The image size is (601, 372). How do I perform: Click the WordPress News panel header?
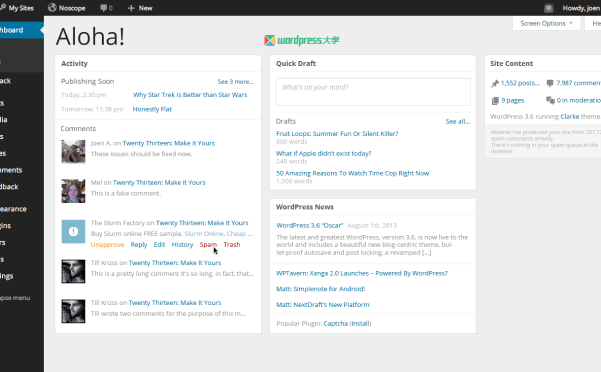[x=373, y=207]
